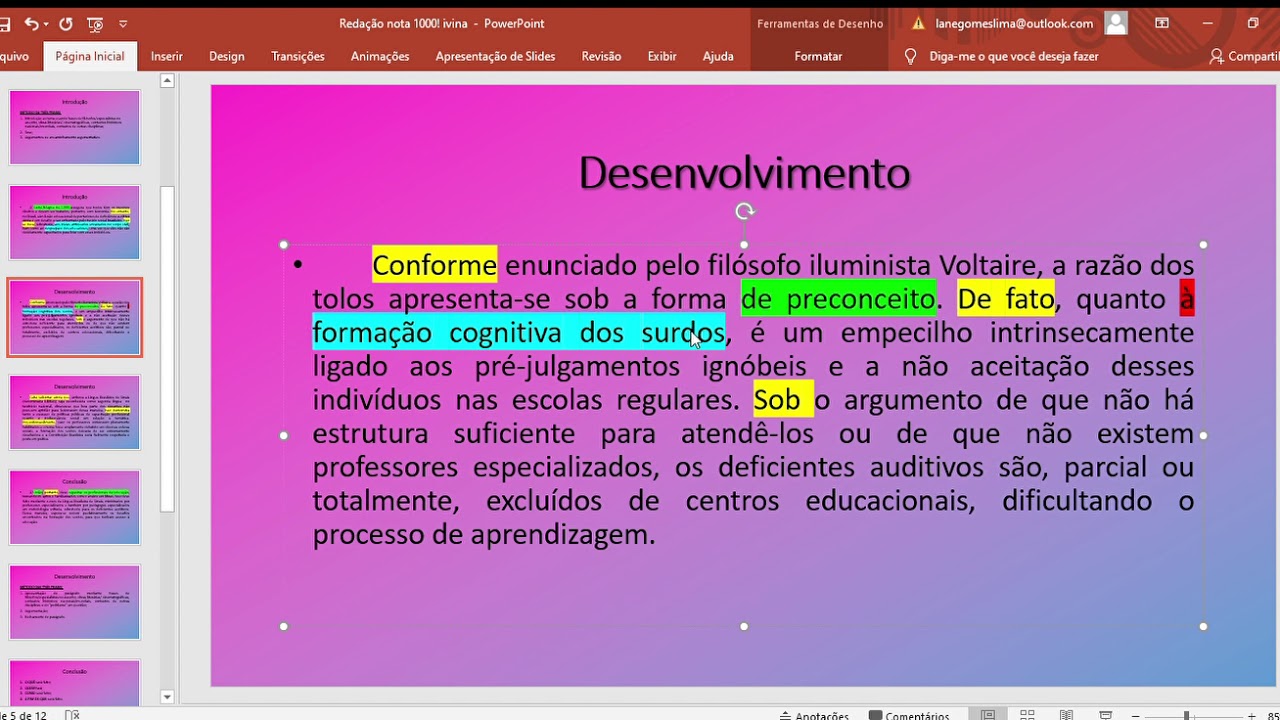1280x720 pixels.
Task: Click the zoom slider handle
Action: [1187, 716]
